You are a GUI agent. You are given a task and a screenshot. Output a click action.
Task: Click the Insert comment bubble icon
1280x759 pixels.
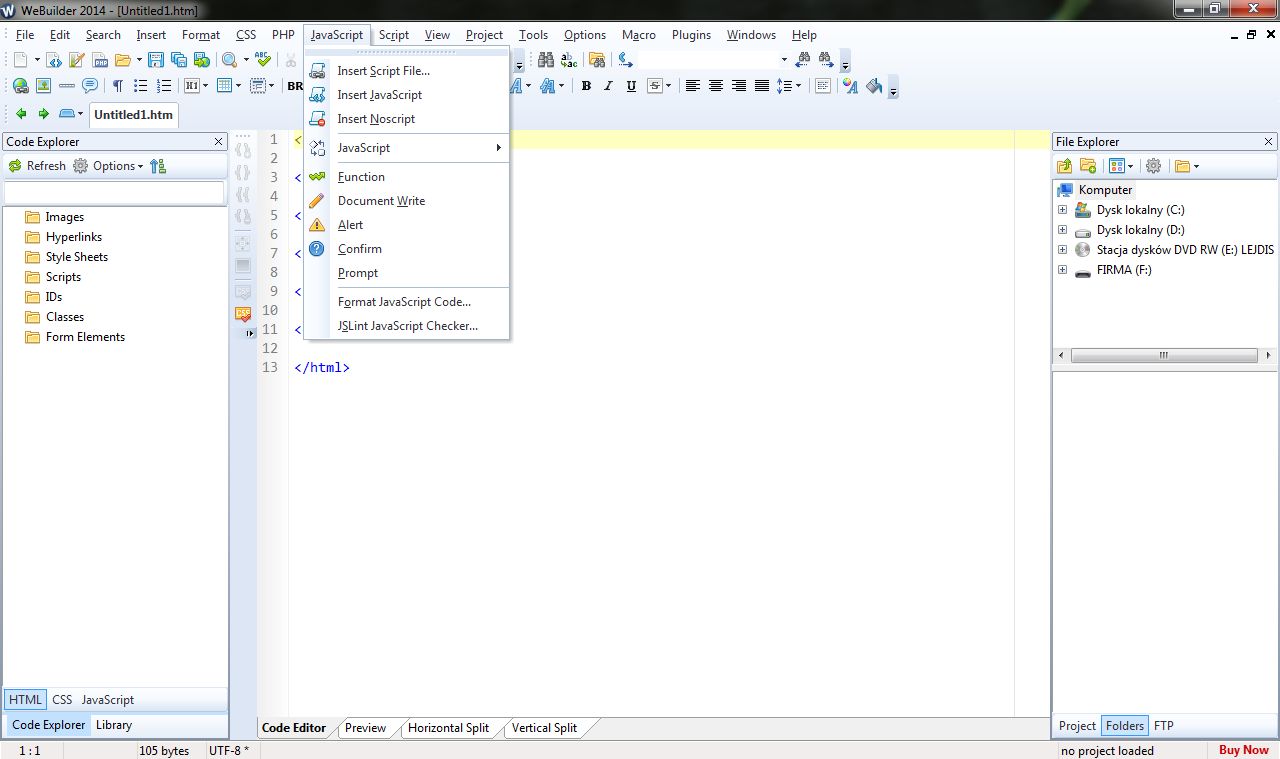(90, 86)
